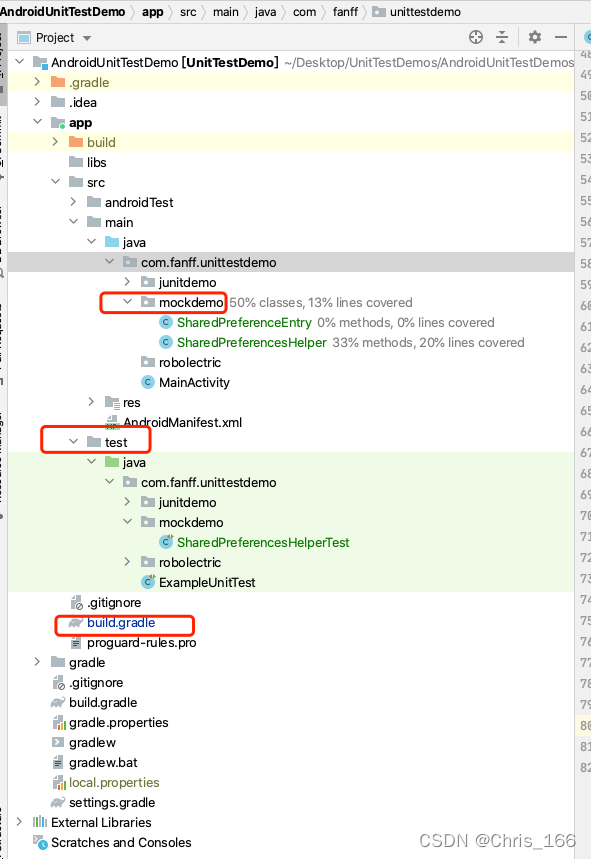Screen dimensions: 591x859
Task: Click gradle.properties file icon
Action: pos(59,723)
